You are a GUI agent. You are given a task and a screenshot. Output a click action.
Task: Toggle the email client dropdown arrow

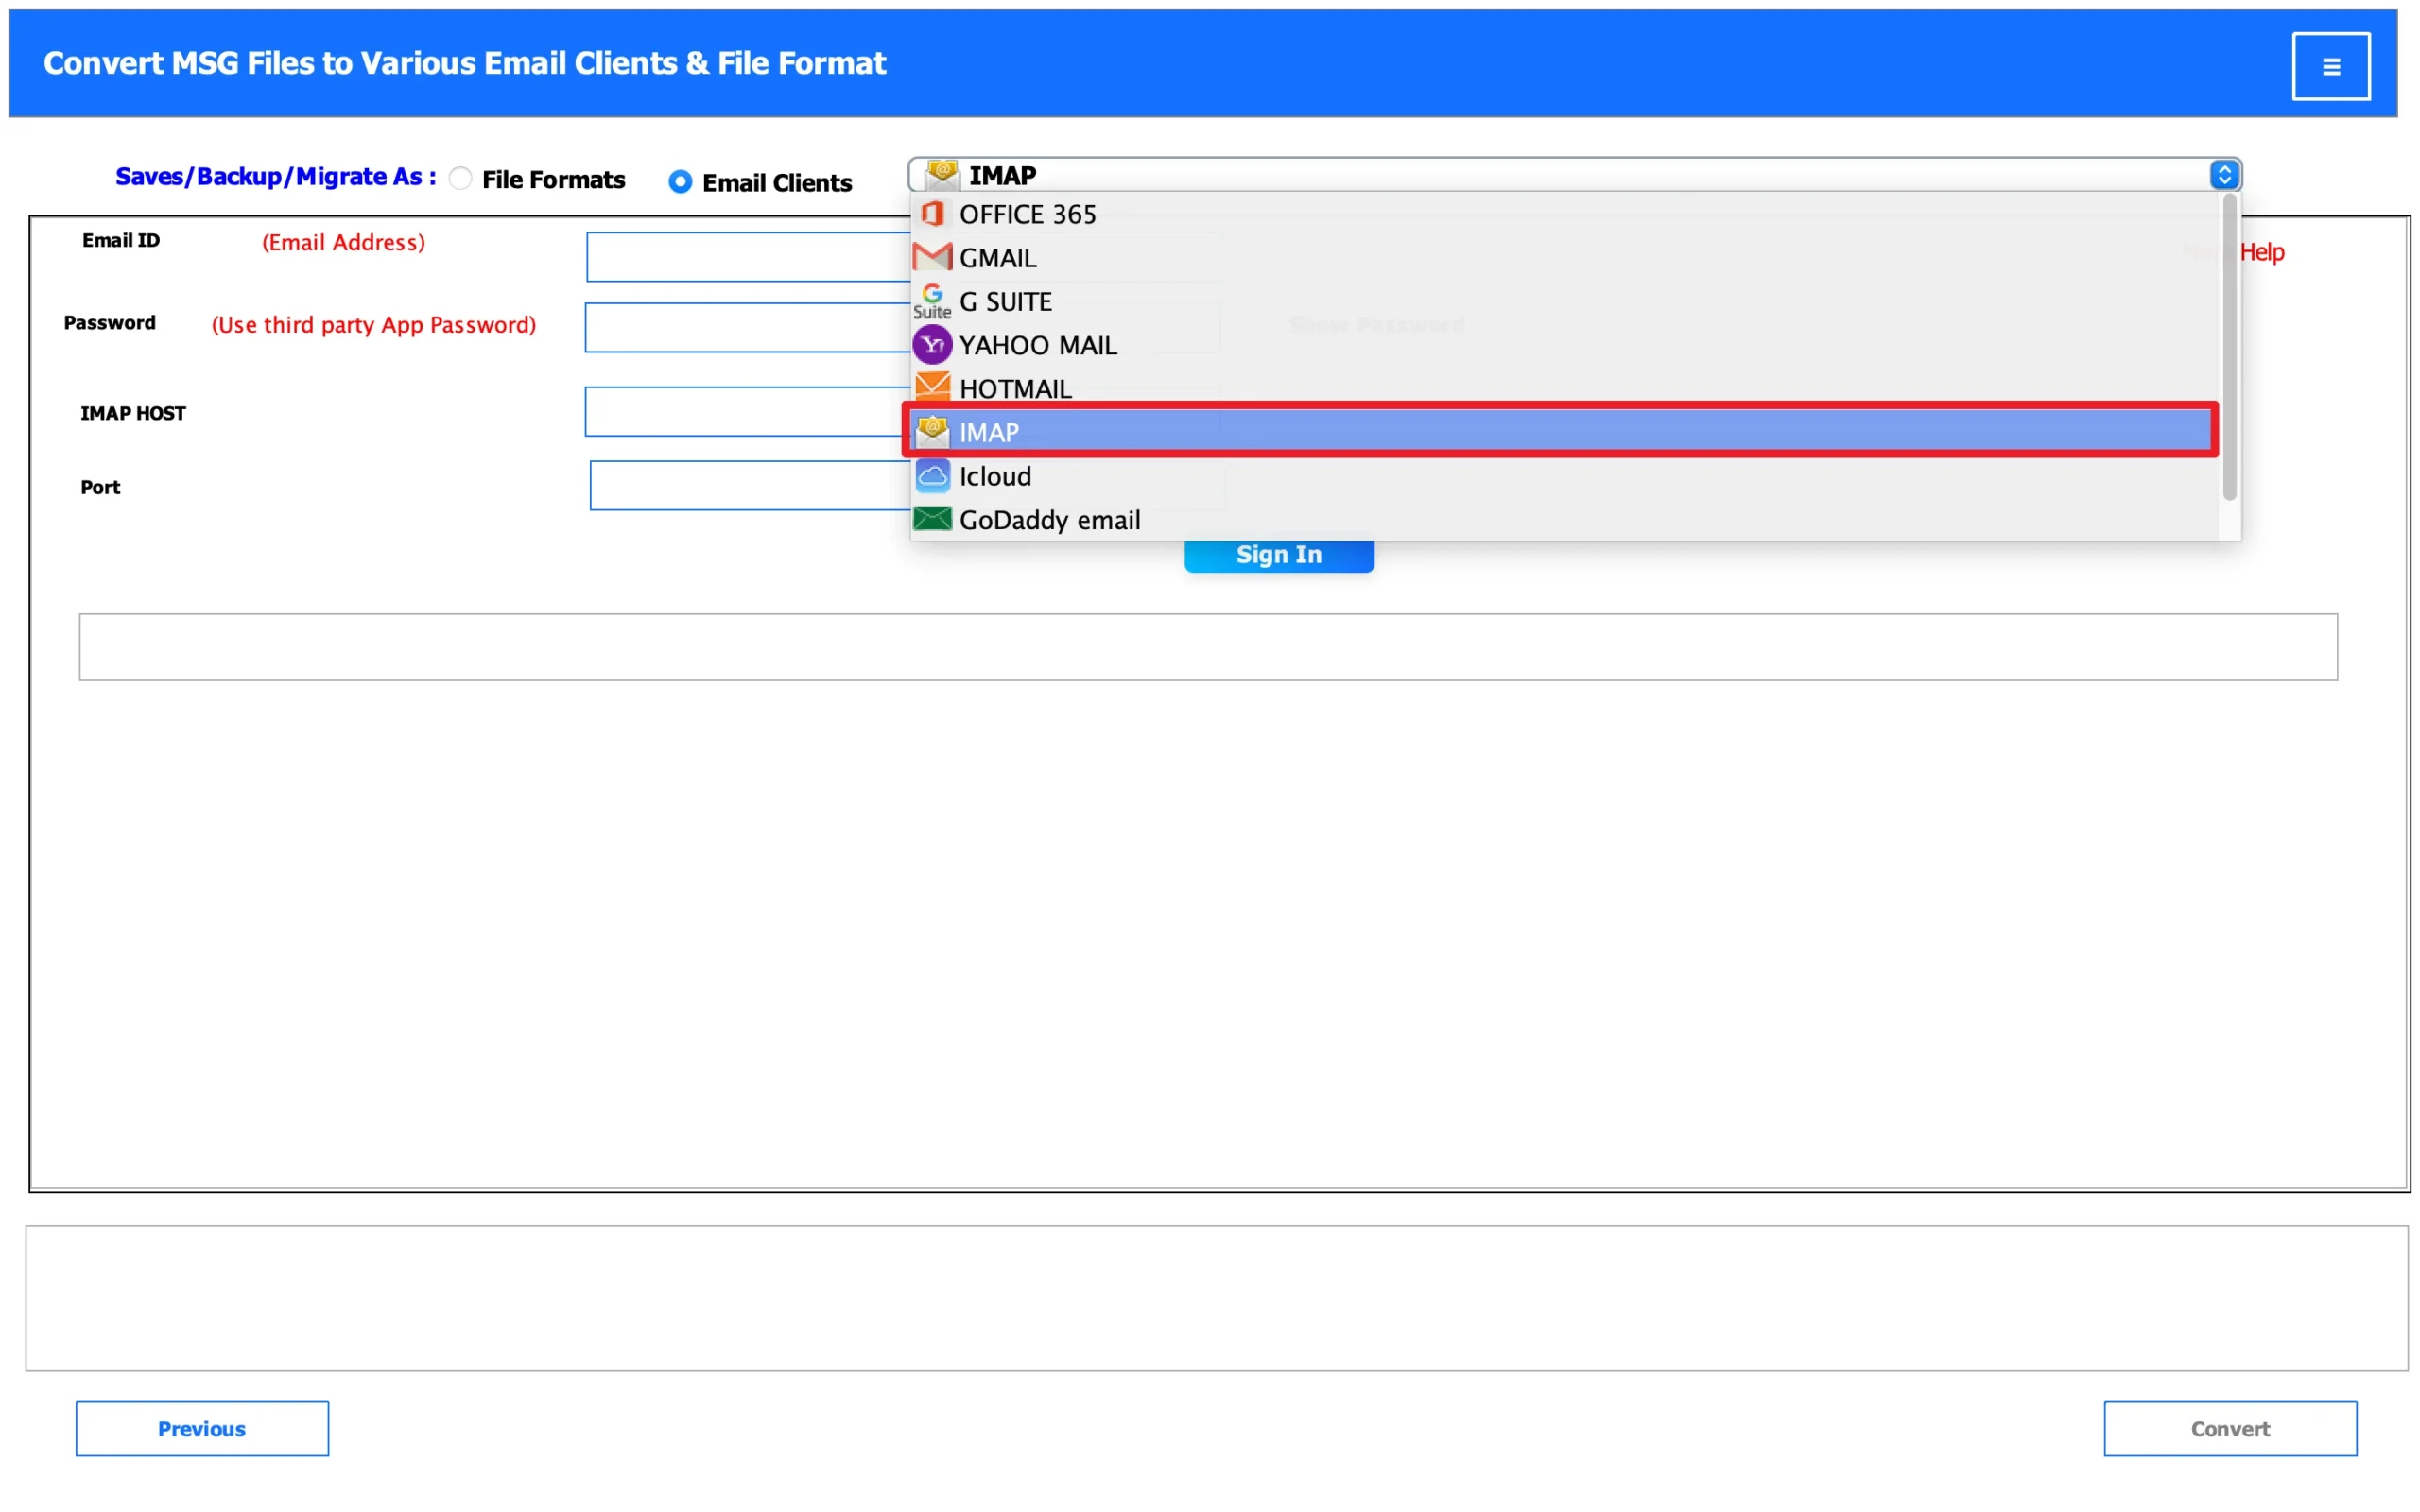click(2224, 175)
